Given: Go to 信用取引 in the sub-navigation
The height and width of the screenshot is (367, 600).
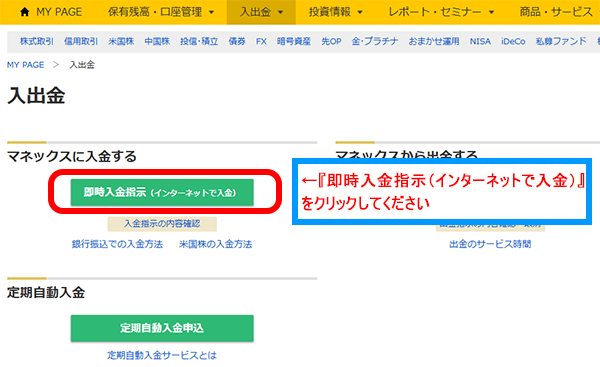Looking at the screenshot, I should click(x=81, y=41).
